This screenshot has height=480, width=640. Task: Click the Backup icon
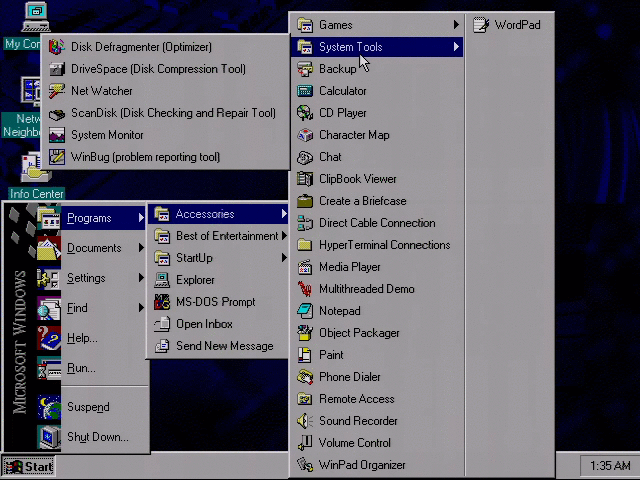tap(305, 69)
